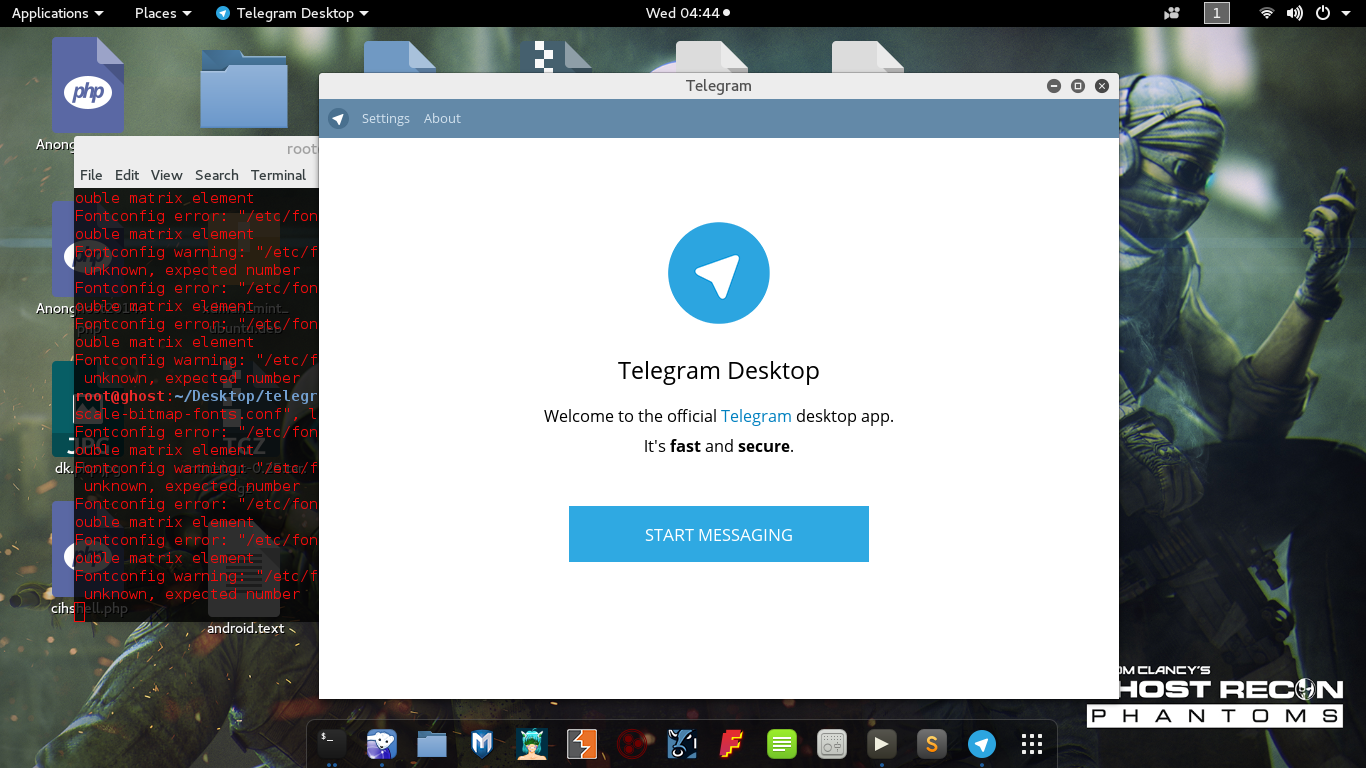
Task: Open the Search menu in the terminal window
Action: (x=217, y=175)
